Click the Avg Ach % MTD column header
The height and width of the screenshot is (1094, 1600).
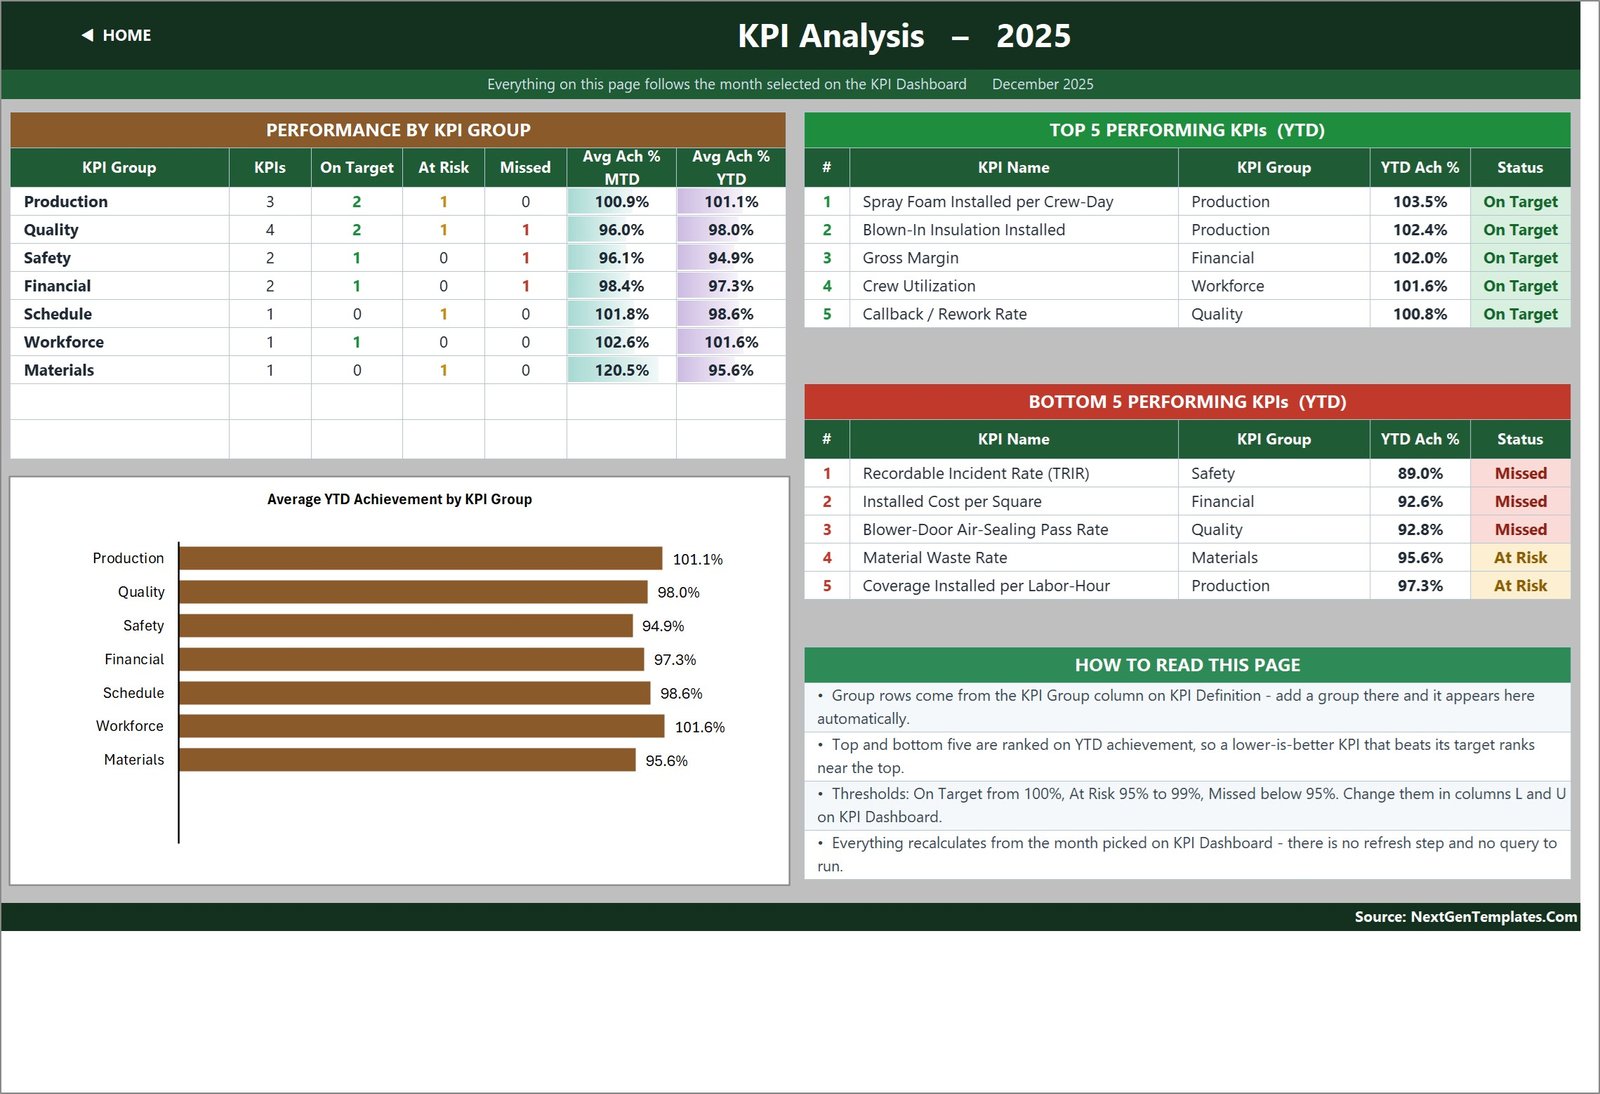[x=621, y=167]
